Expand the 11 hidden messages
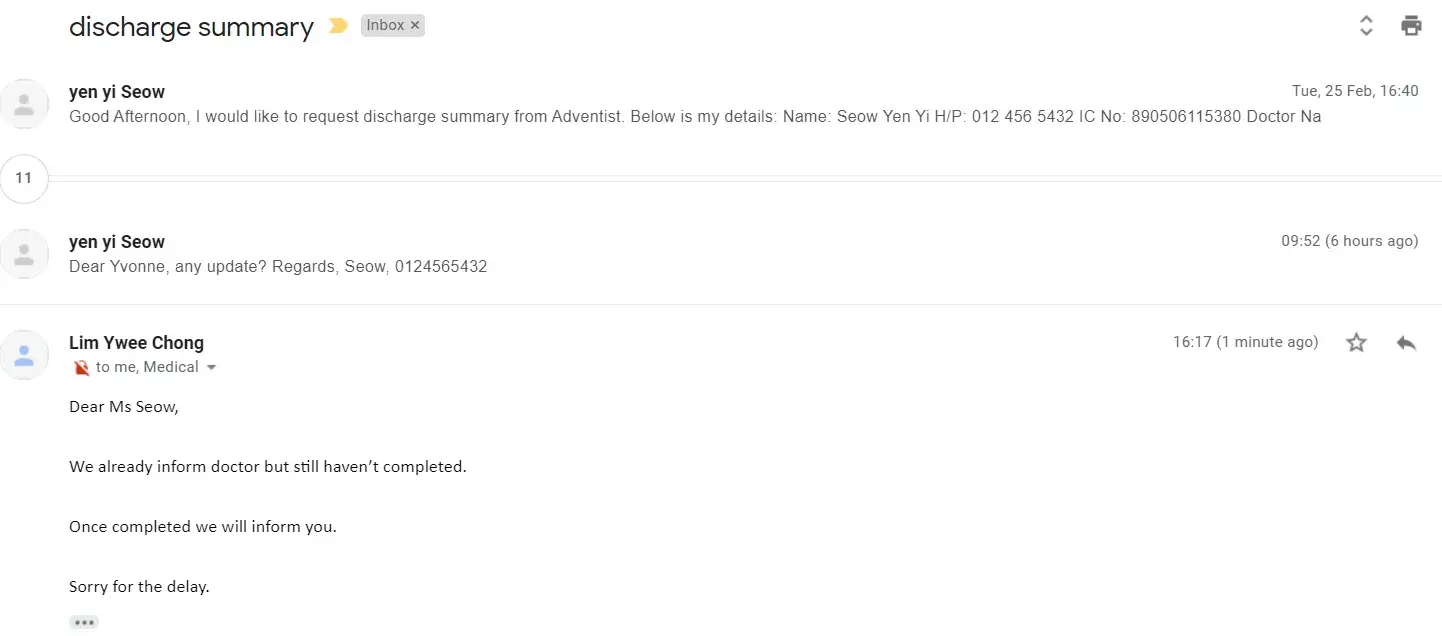The width and height of the screenshot is (1442, 636). click(24, 179)
